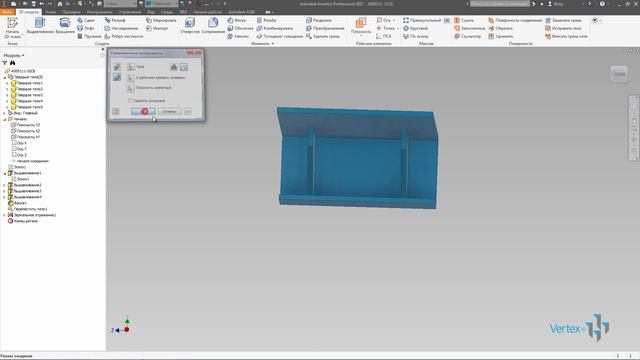Select the Отверстие (Hole) tool
Image resolution: width=640 pixels, height=360 pixels.
[x=190, y=26]
